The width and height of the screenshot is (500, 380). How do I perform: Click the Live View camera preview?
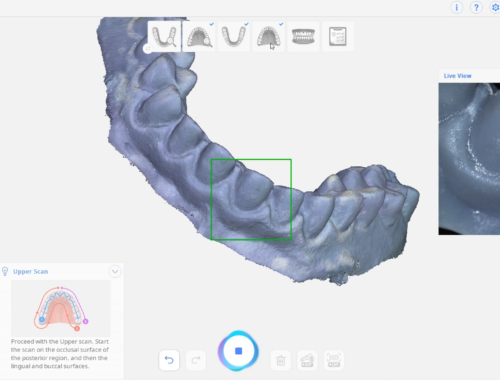(x=469, y=159)
